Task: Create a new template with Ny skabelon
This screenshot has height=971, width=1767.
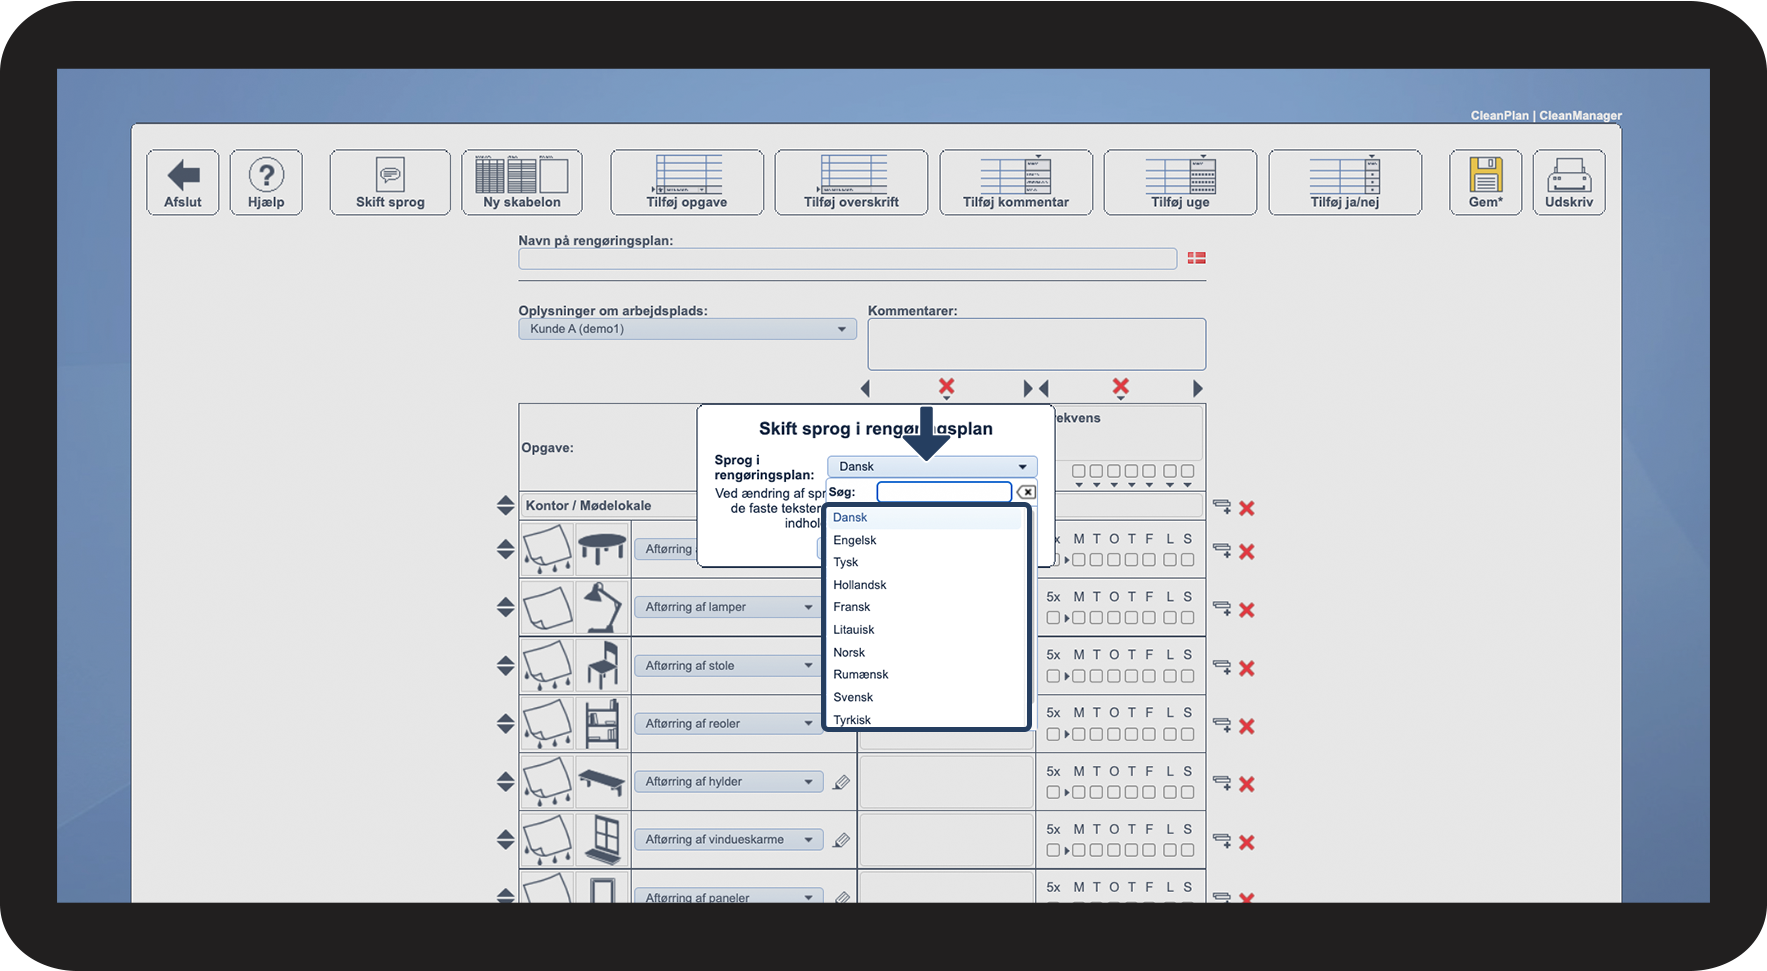Action: pos(522,182)
